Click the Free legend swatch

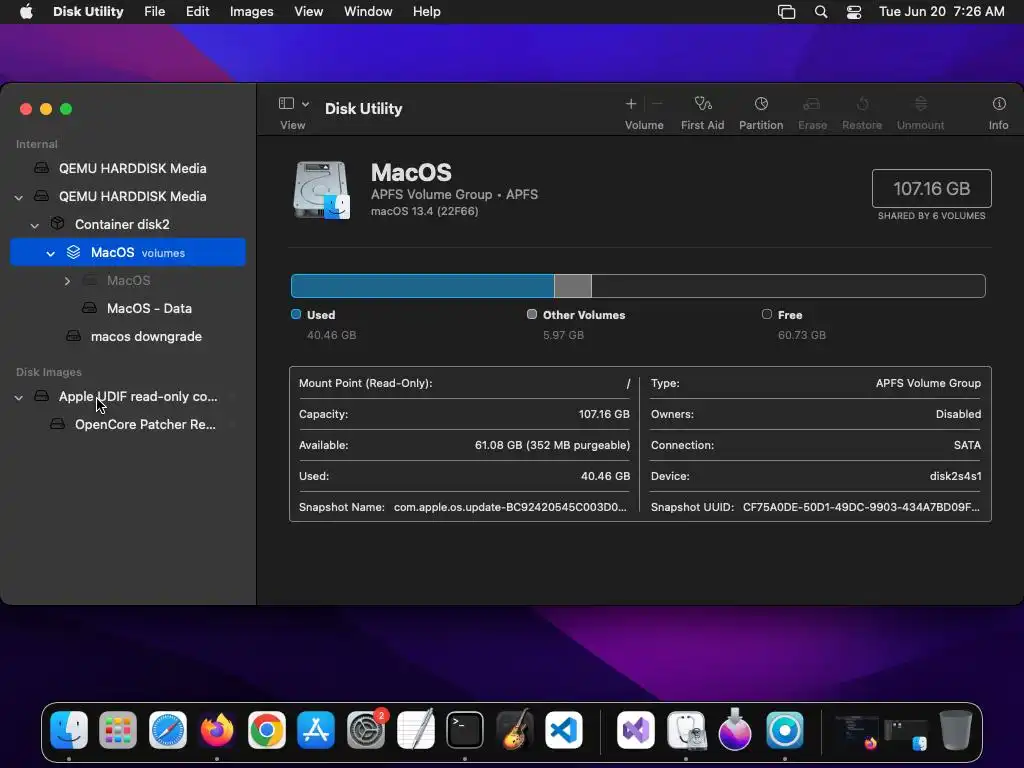tap(767, 314)
